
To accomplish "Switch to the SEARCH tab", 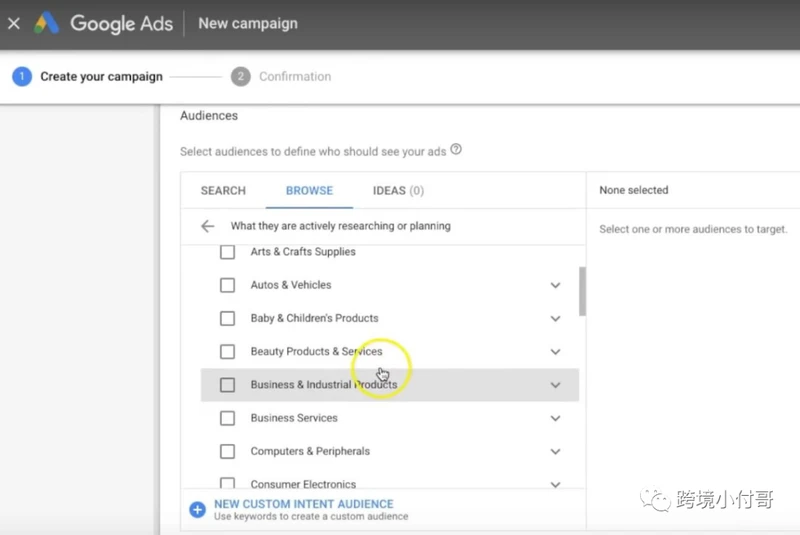I will point(223,191).
